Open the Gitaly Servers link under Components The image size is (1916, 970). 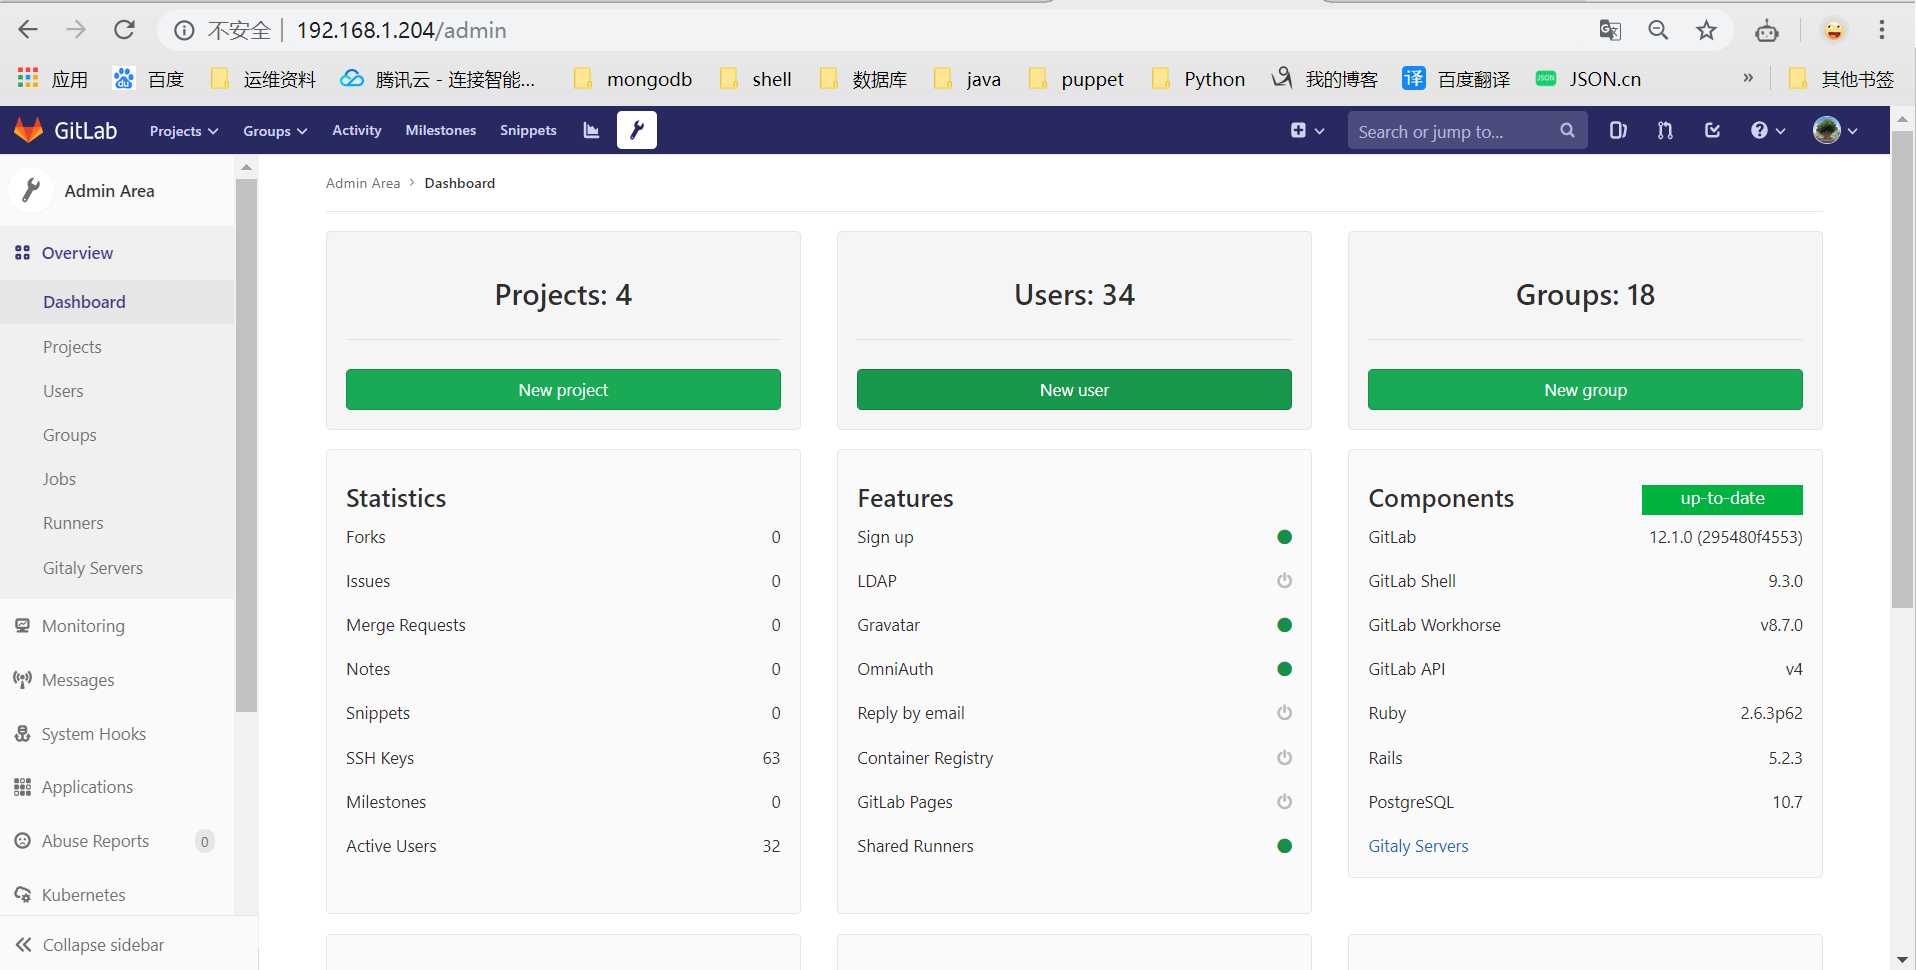(x=1418, y=846)
